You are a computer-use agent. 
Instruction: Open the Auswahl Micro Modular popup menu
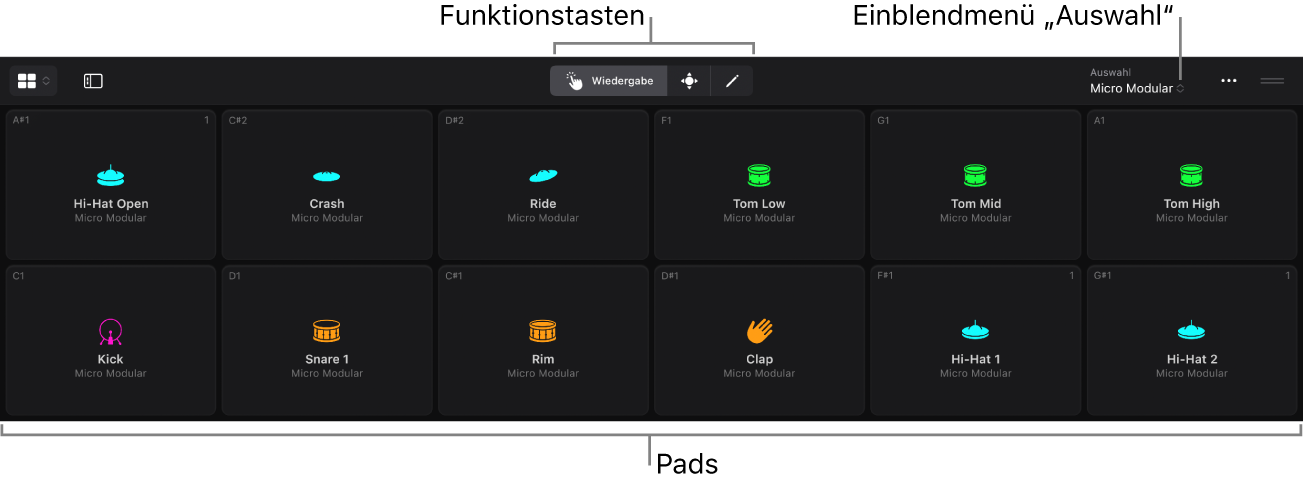1137,88
